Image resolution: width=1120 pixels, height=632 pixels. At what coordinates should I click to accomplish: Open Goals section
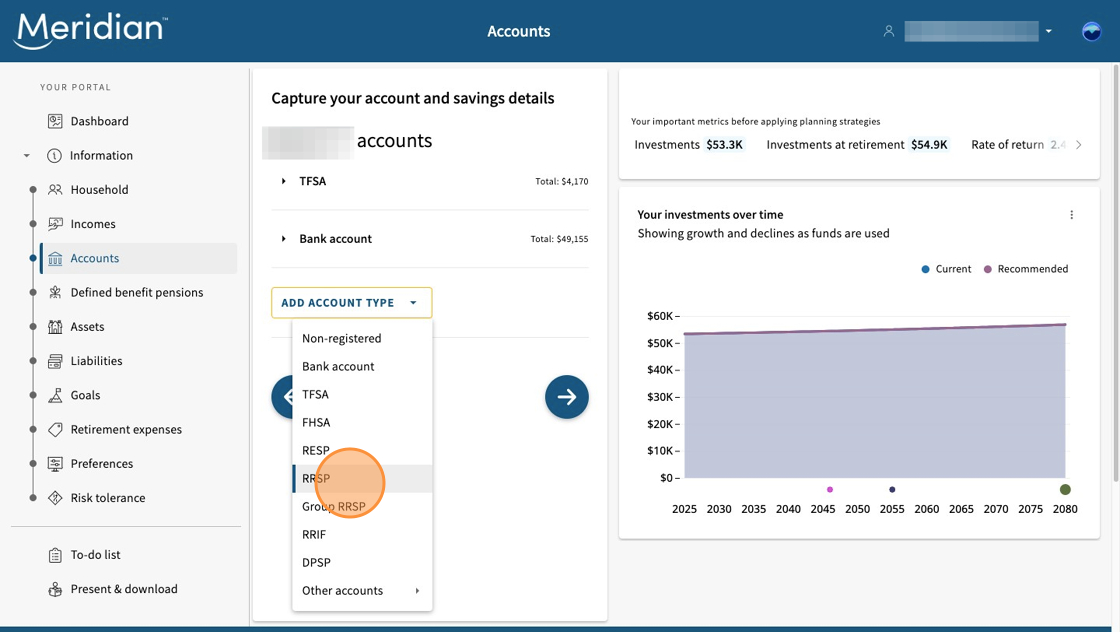[x=85, y=396]
